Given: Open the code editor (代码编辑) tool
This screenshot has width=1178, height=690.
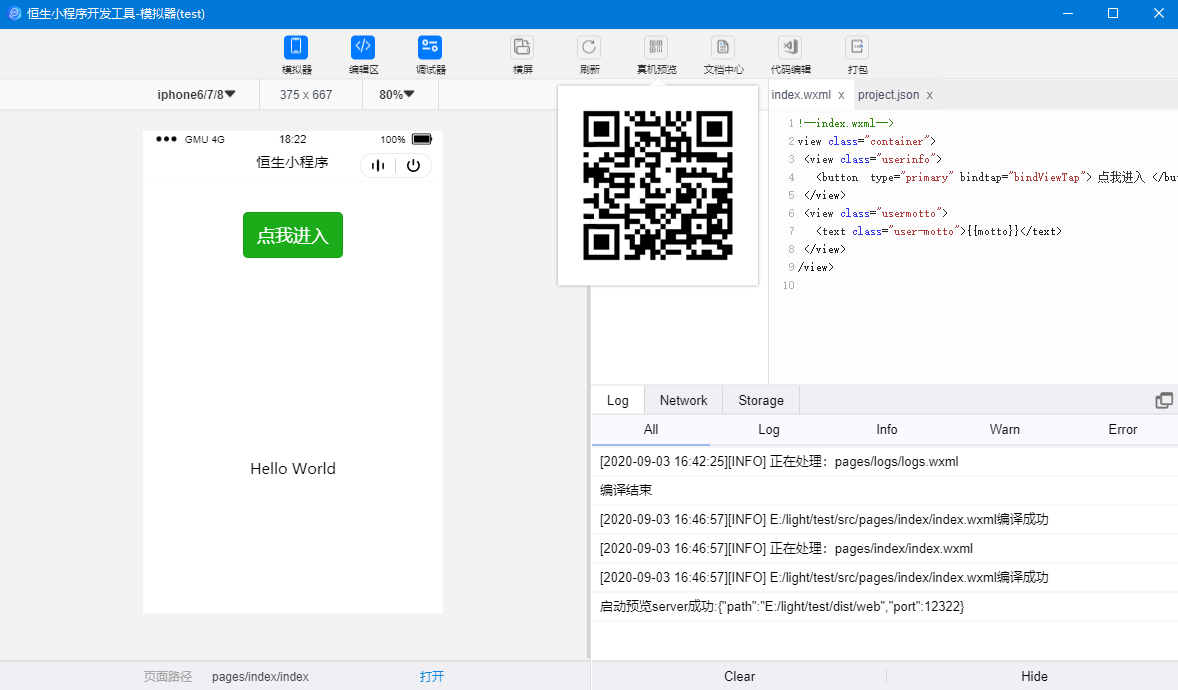Looking at the screenshot, I should click(790, 55).
